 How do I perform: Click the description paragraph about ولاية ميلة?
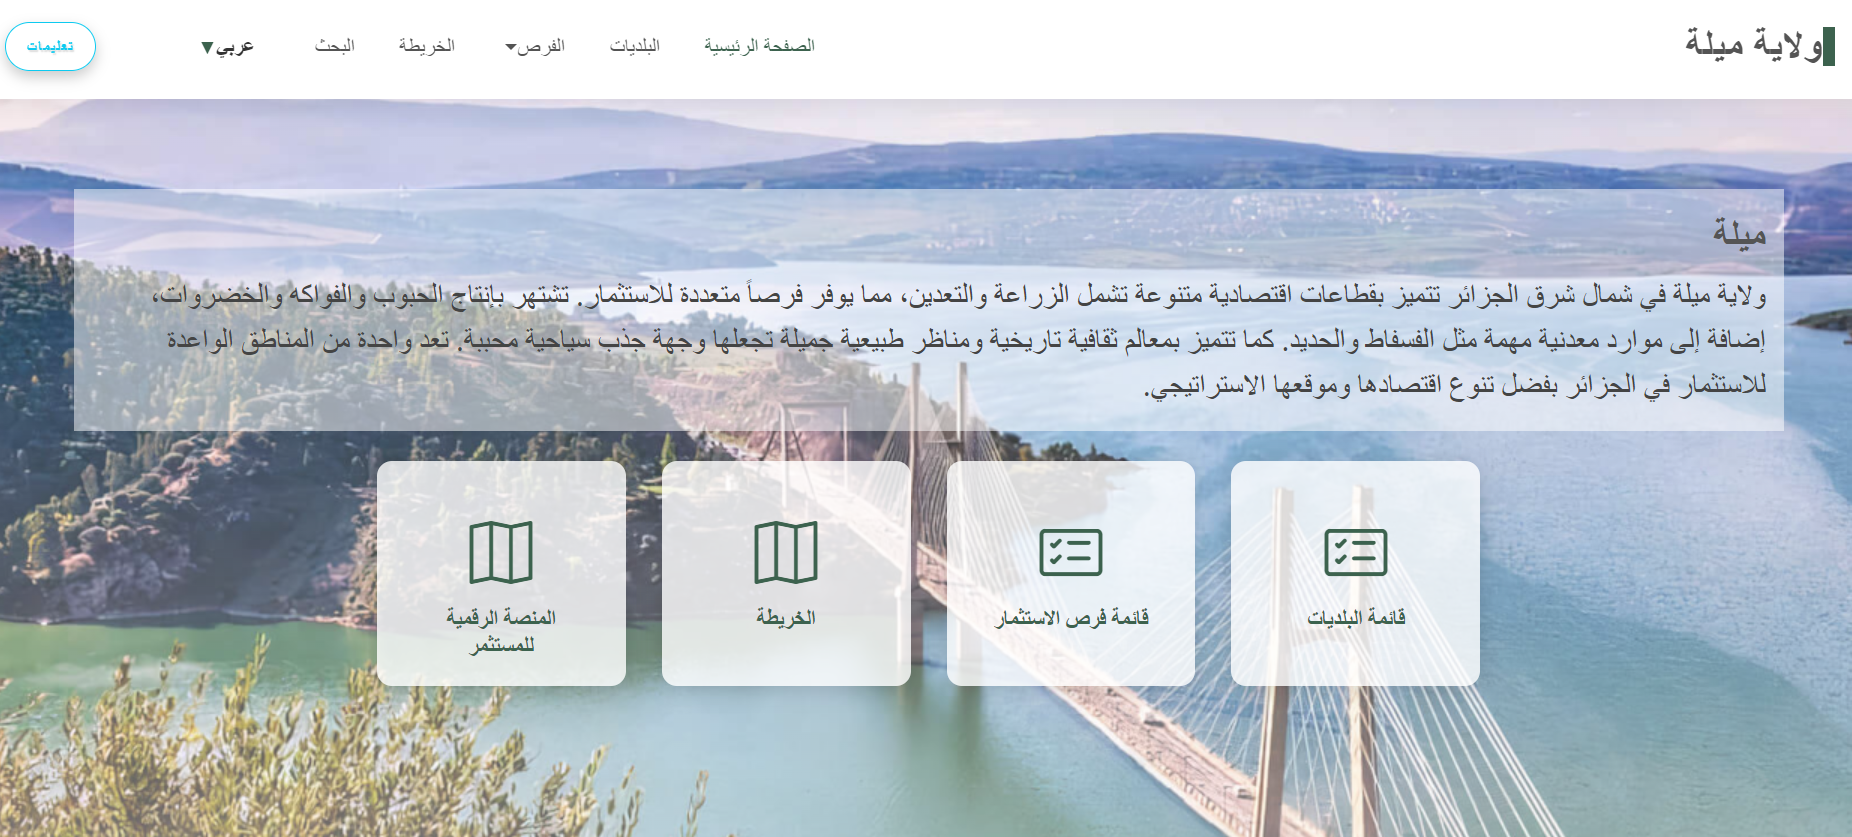click(960, 339)
